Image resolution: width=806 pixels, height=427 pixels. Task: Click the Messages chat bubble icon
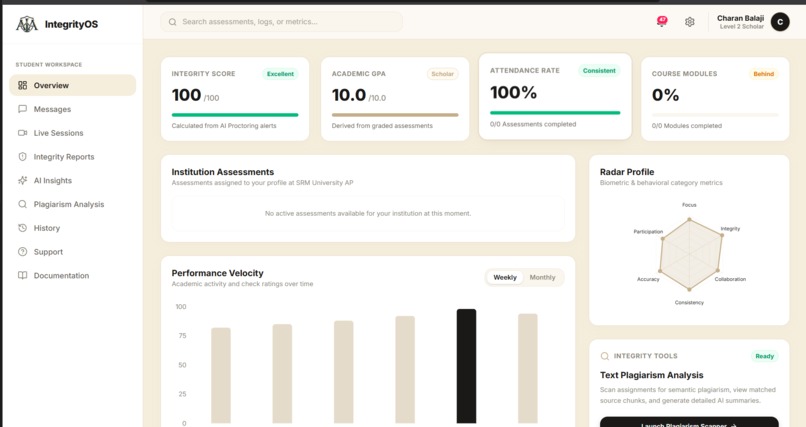(x=22, y=109)
